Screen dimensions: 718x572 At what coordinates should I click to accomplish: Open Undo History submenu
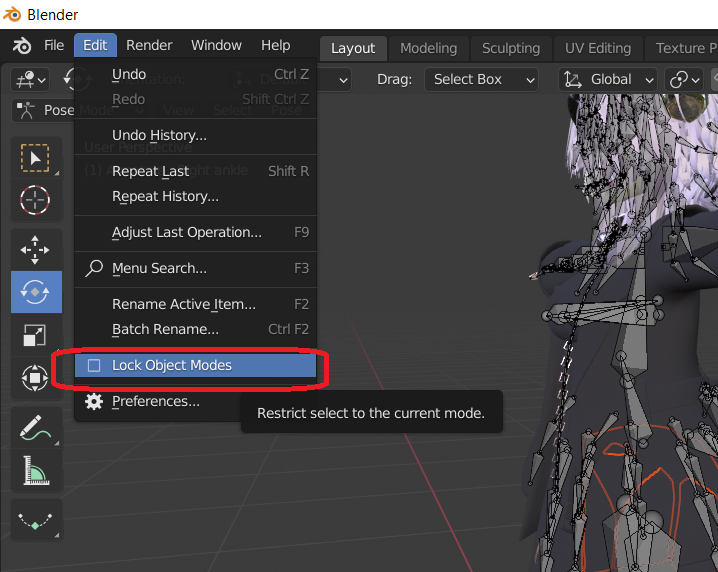point(196,135)
